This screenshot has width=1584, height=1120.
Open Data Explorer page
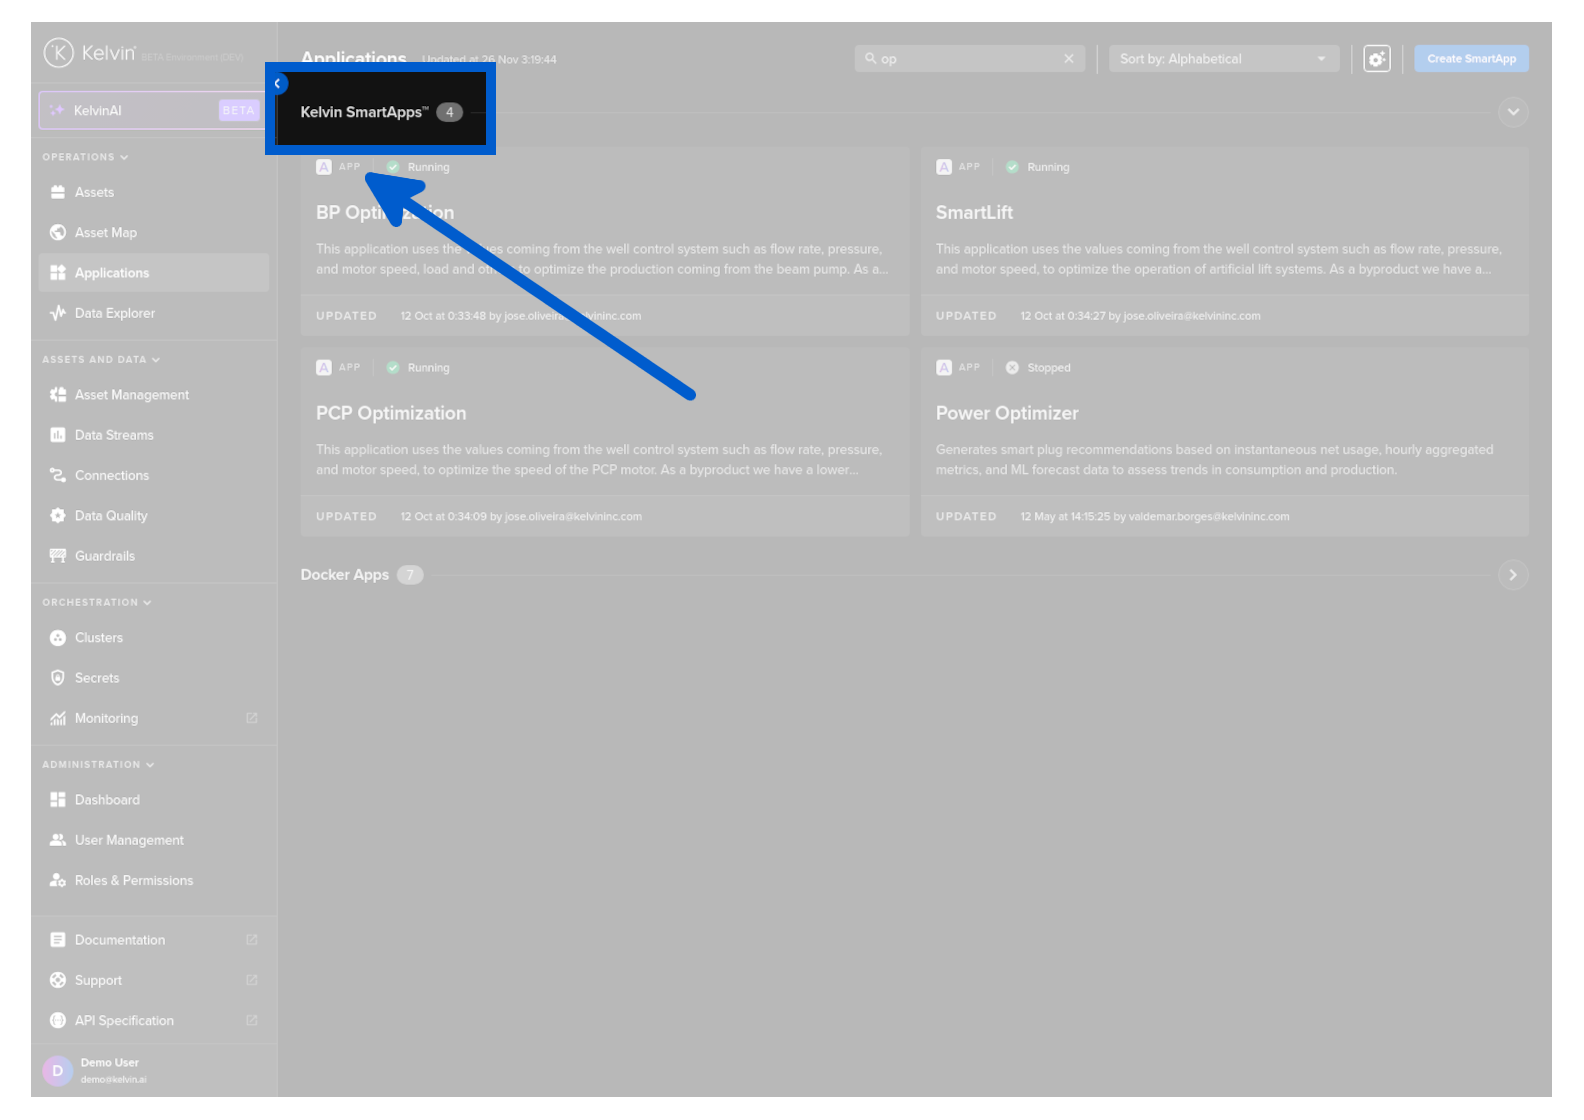coord(114,313)
